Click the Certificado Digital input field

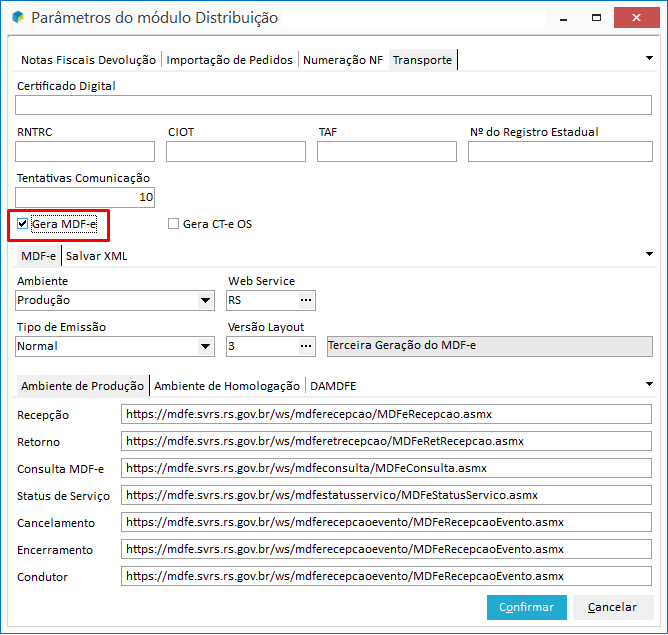[334, 105]
